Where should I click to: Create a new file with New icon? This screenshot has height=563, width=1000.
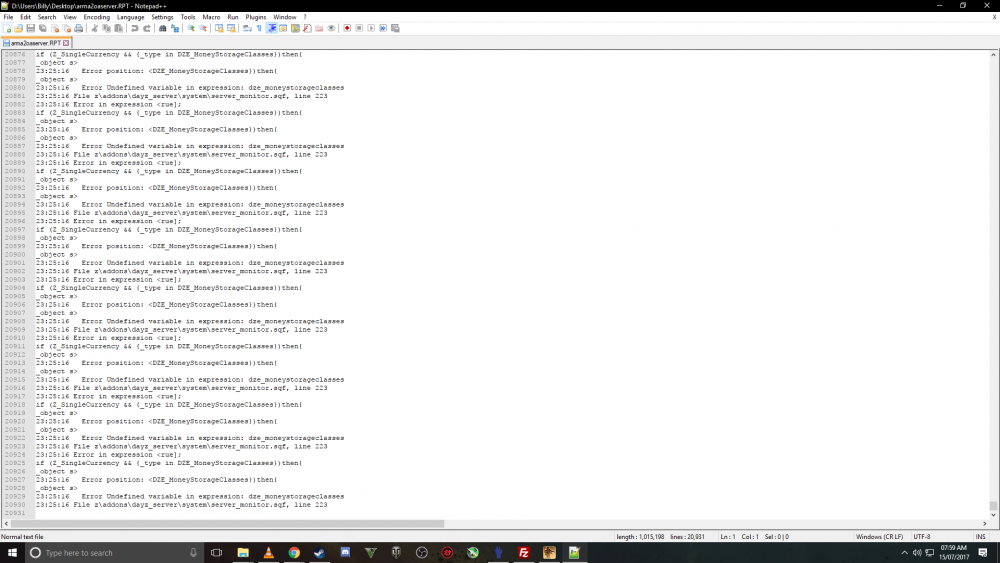pos(7,28)
